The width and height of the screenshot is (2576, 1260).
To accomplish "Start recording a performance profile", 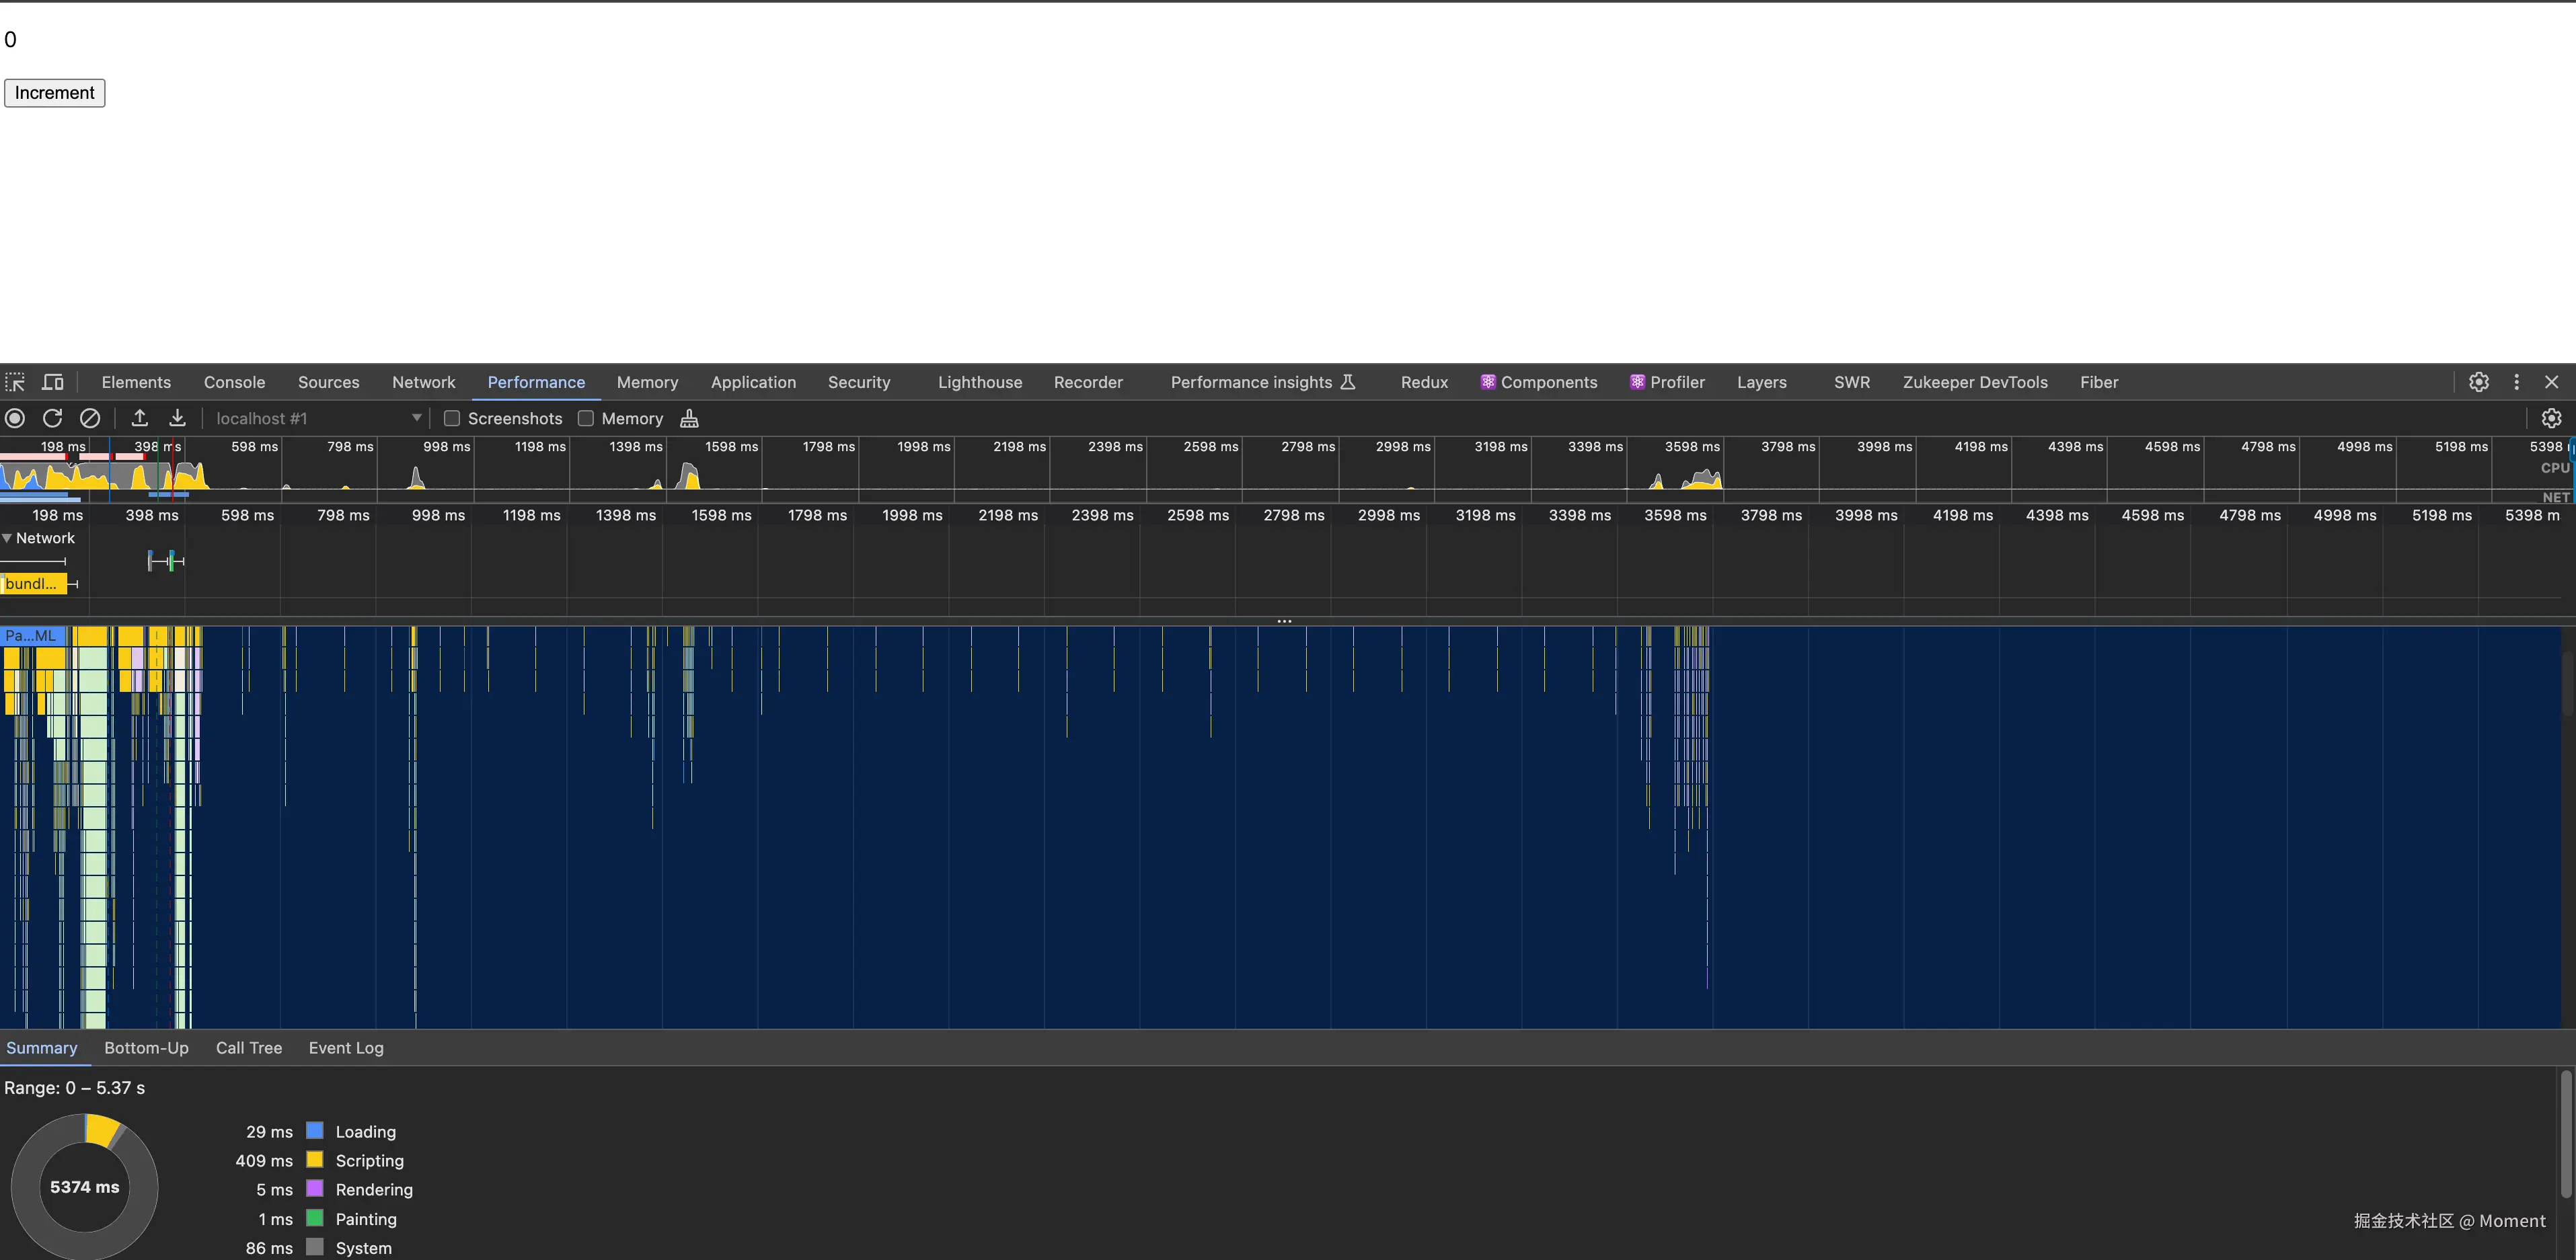I will [15, 418].
